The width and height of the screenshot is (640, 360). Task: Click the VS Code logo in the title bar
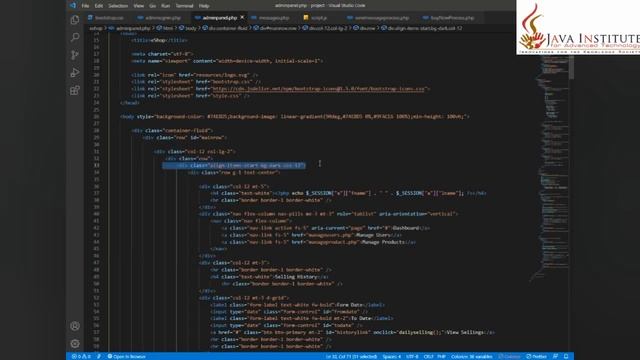point(73,5)
